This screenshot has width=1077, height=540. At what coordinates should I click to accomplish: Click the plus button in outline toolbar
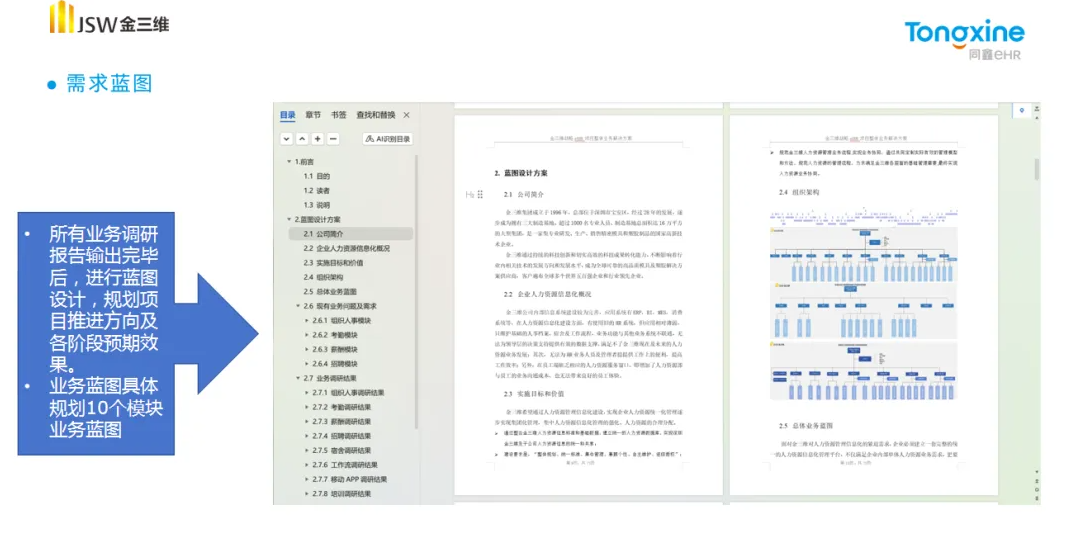click(317, 139)
